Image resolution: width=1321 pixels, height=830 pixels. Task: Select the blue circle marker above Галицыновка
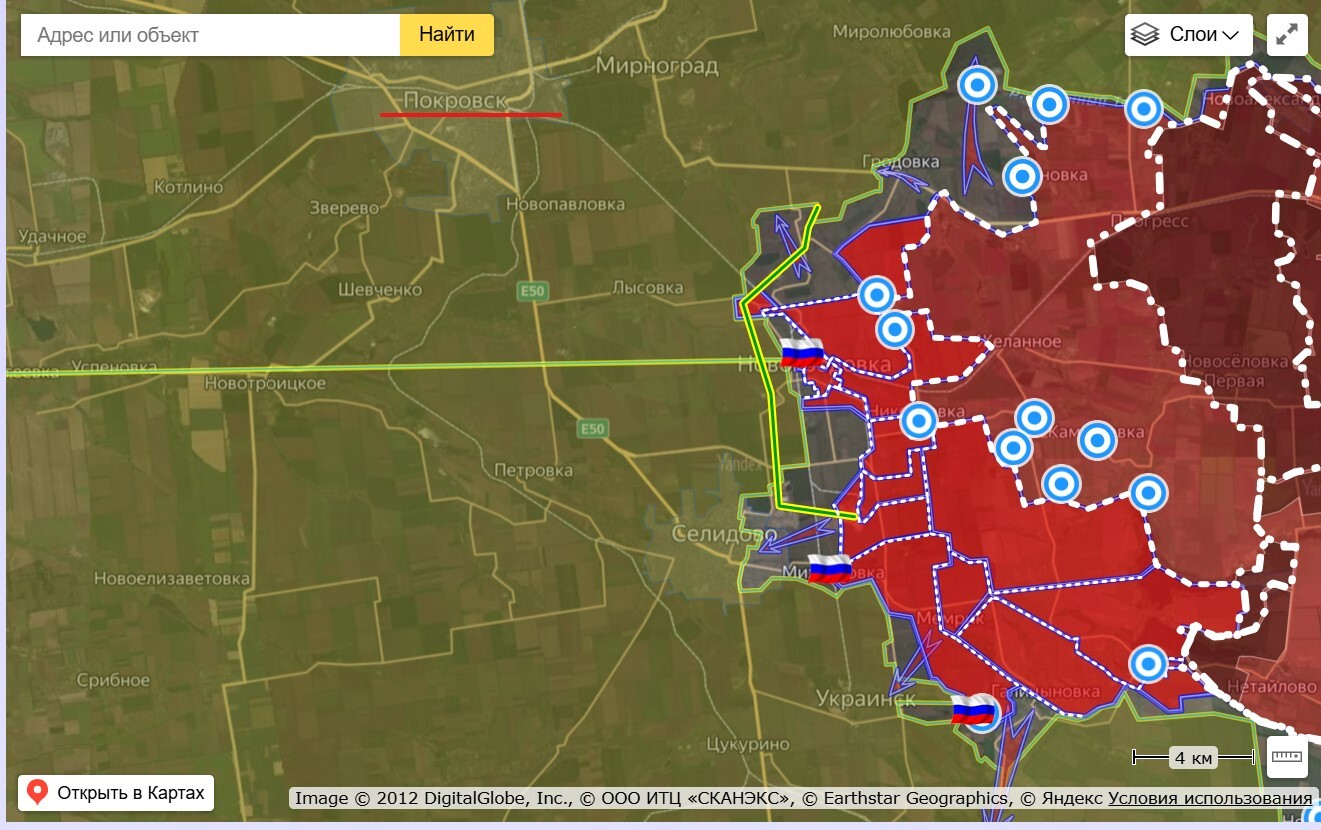tap(1148, 663)
